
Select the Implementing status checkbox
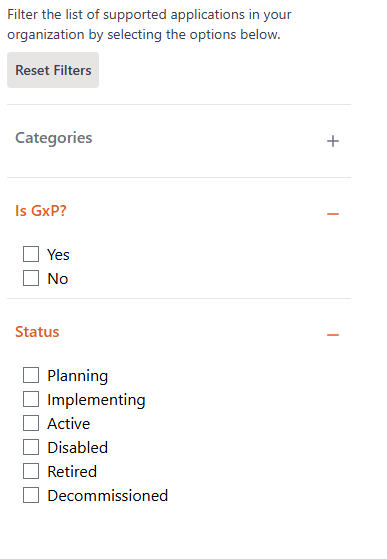pos(31,399)
